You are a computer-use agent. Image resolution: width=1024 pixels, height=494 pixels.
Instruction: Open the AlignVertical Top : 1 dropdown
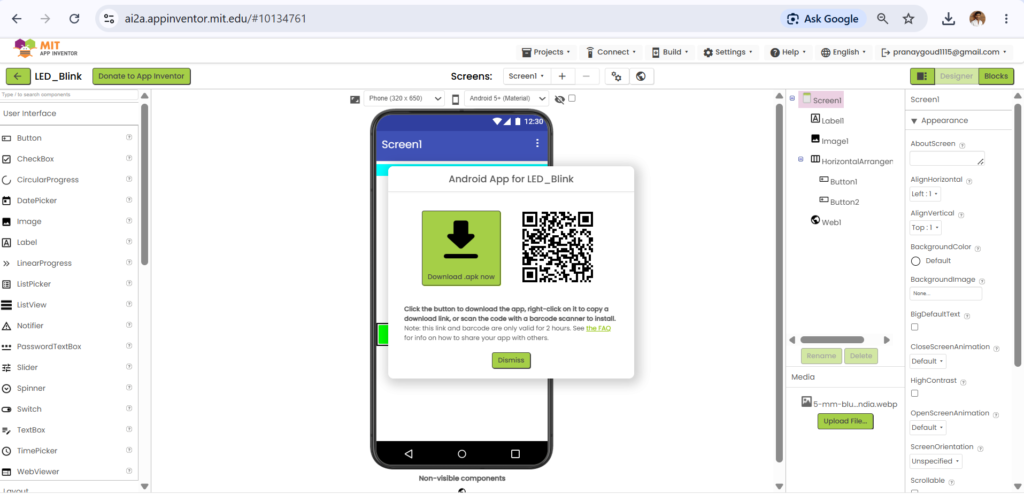coord(925,227)
